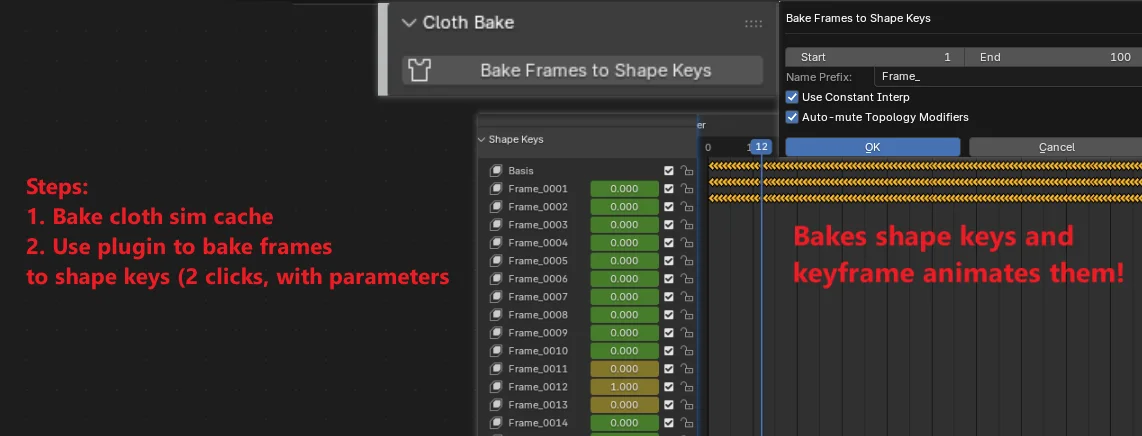Click the shape key icon beside Frame_0001
Viewport: 1142px width, 436px height.
click(x=496, y=189)
